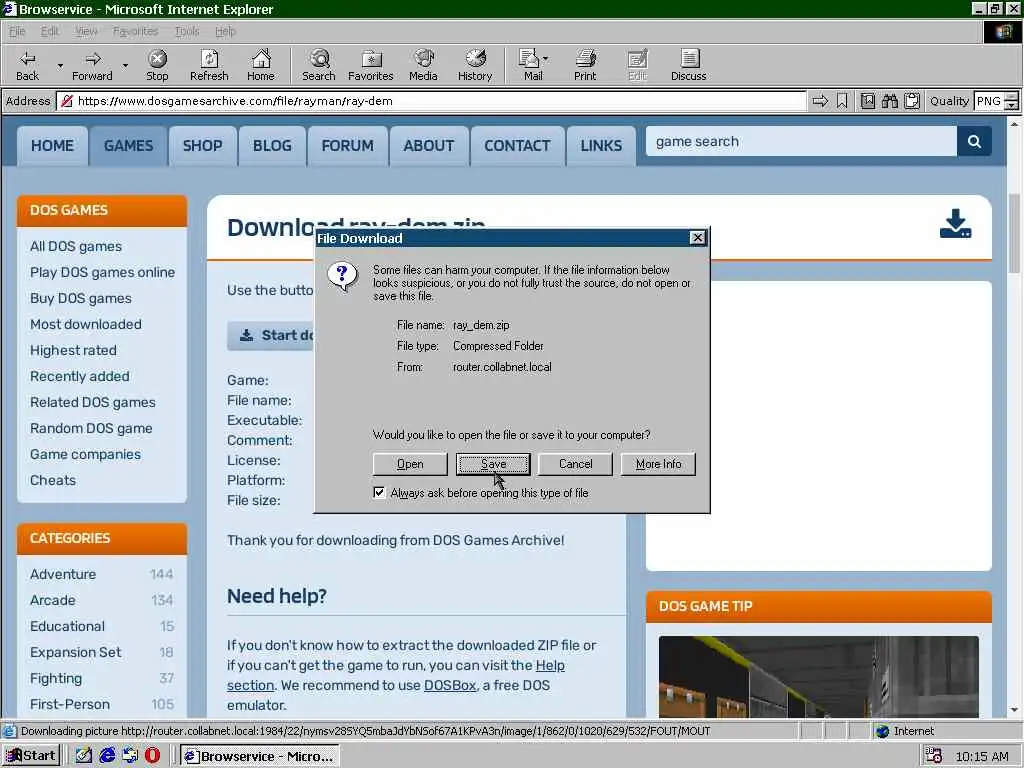The height and width of the screenshot is (768, 1024).
Task: Click the Show Desktop quick launch icon
Action: pos(84,756)
